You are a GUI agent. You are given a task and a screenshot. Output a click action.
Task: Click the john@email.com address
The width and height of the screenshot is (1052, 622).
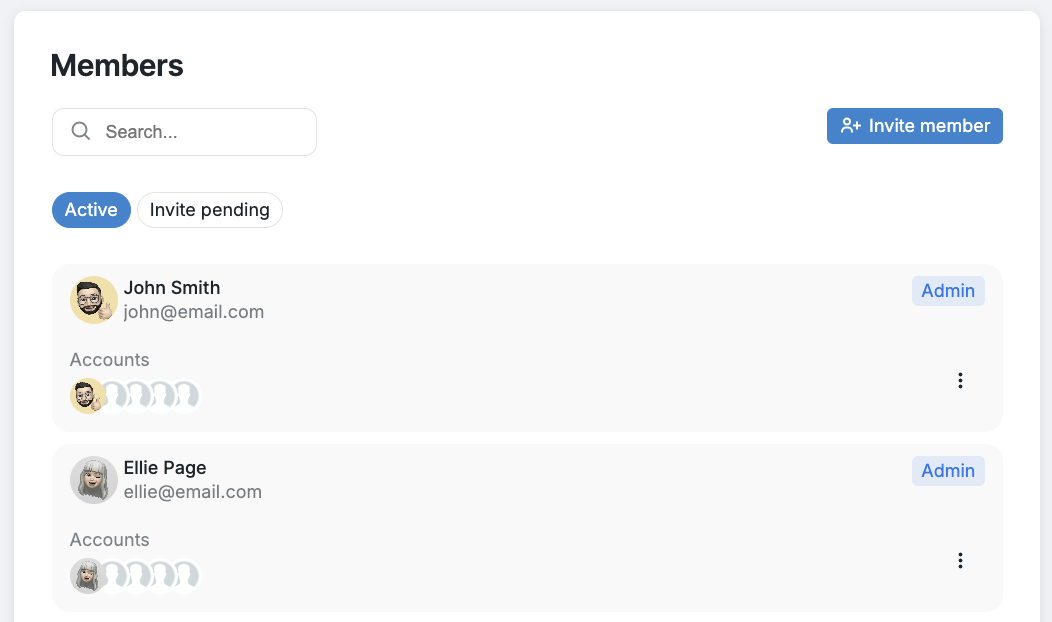click(x=194, y=312)
